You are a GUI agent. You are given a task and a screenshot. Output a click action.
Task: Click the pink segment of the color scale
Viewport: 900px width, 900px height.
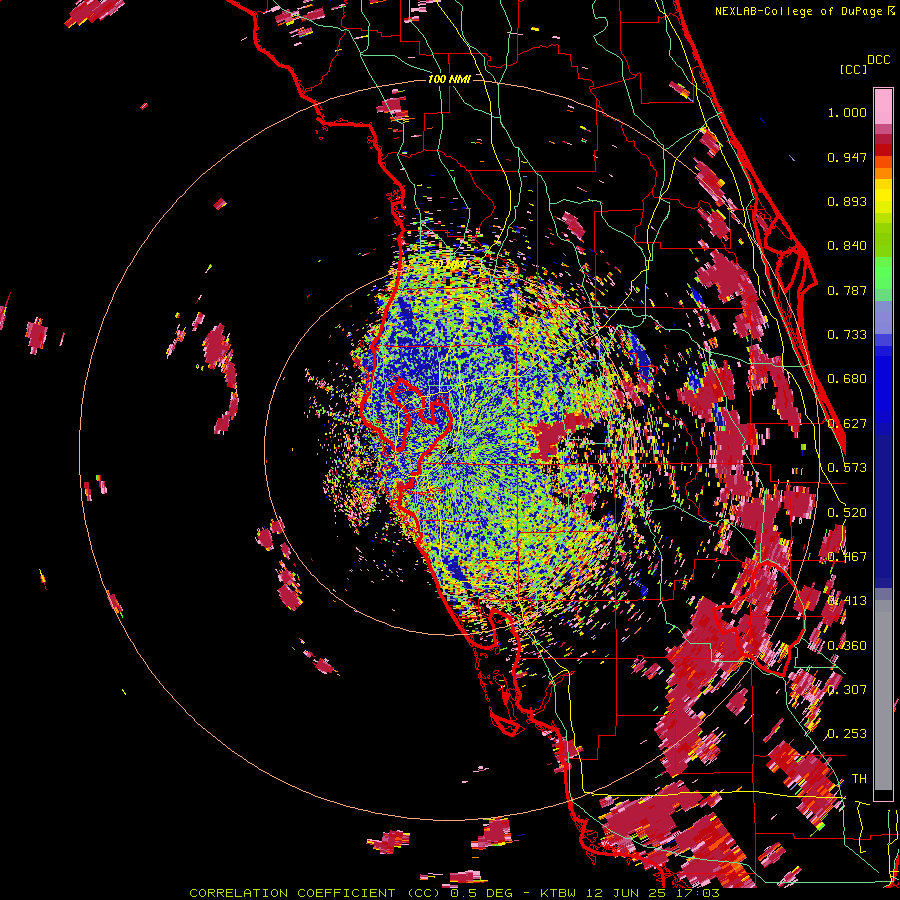point(883,106)
